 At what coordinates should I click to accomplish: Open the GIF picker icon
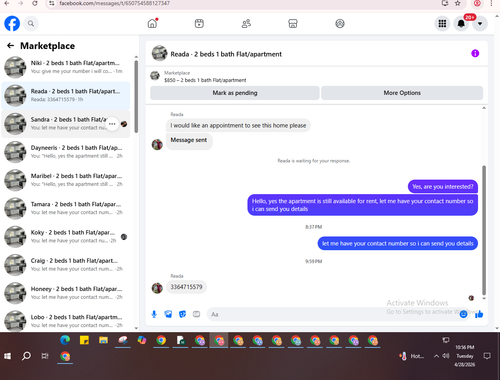(197, 314)
